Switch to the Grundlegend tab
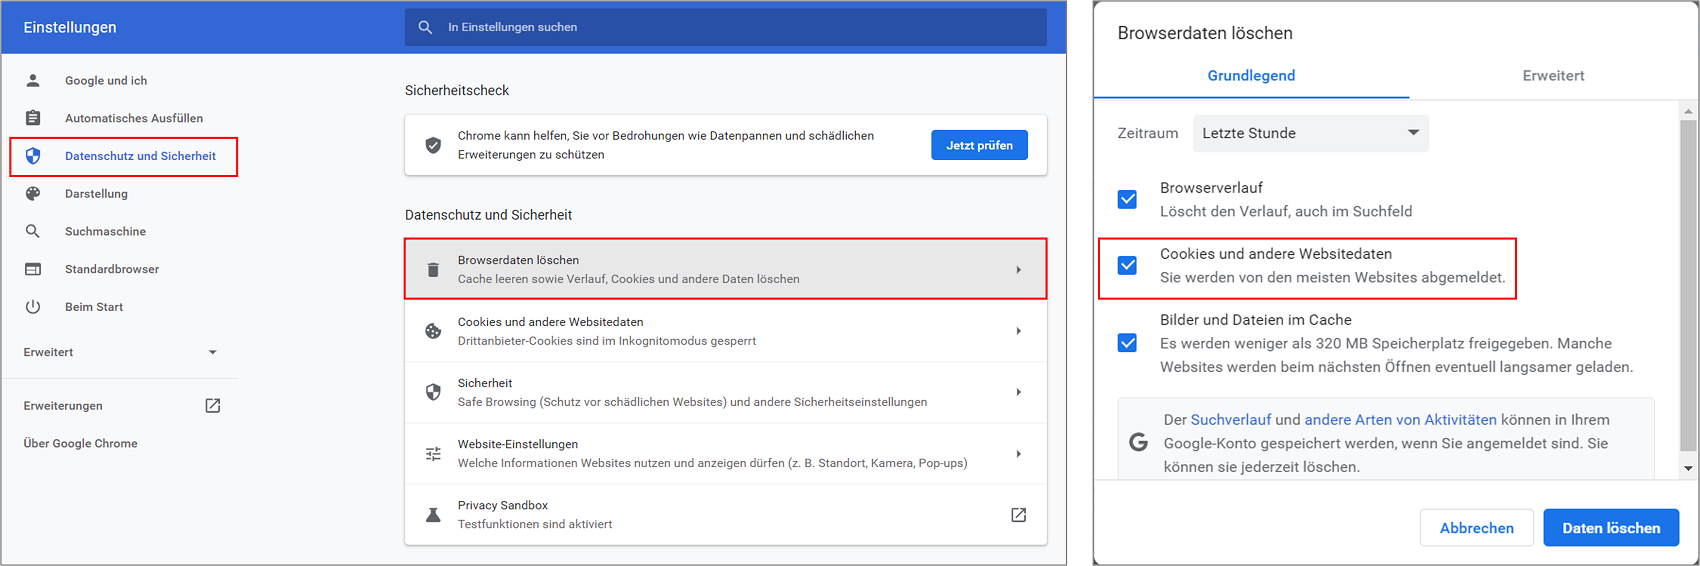1700x566 pixels. pyautogui.click(x=1251, y=76)
